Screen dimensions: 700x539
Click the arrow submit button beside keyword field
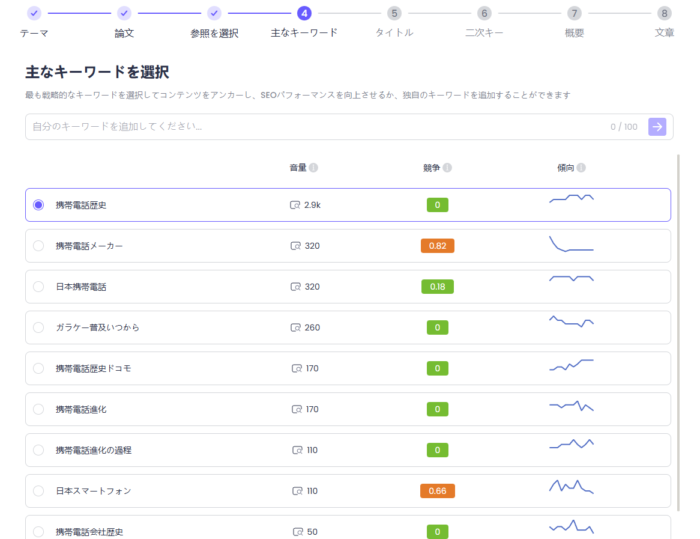click(657, 127)
